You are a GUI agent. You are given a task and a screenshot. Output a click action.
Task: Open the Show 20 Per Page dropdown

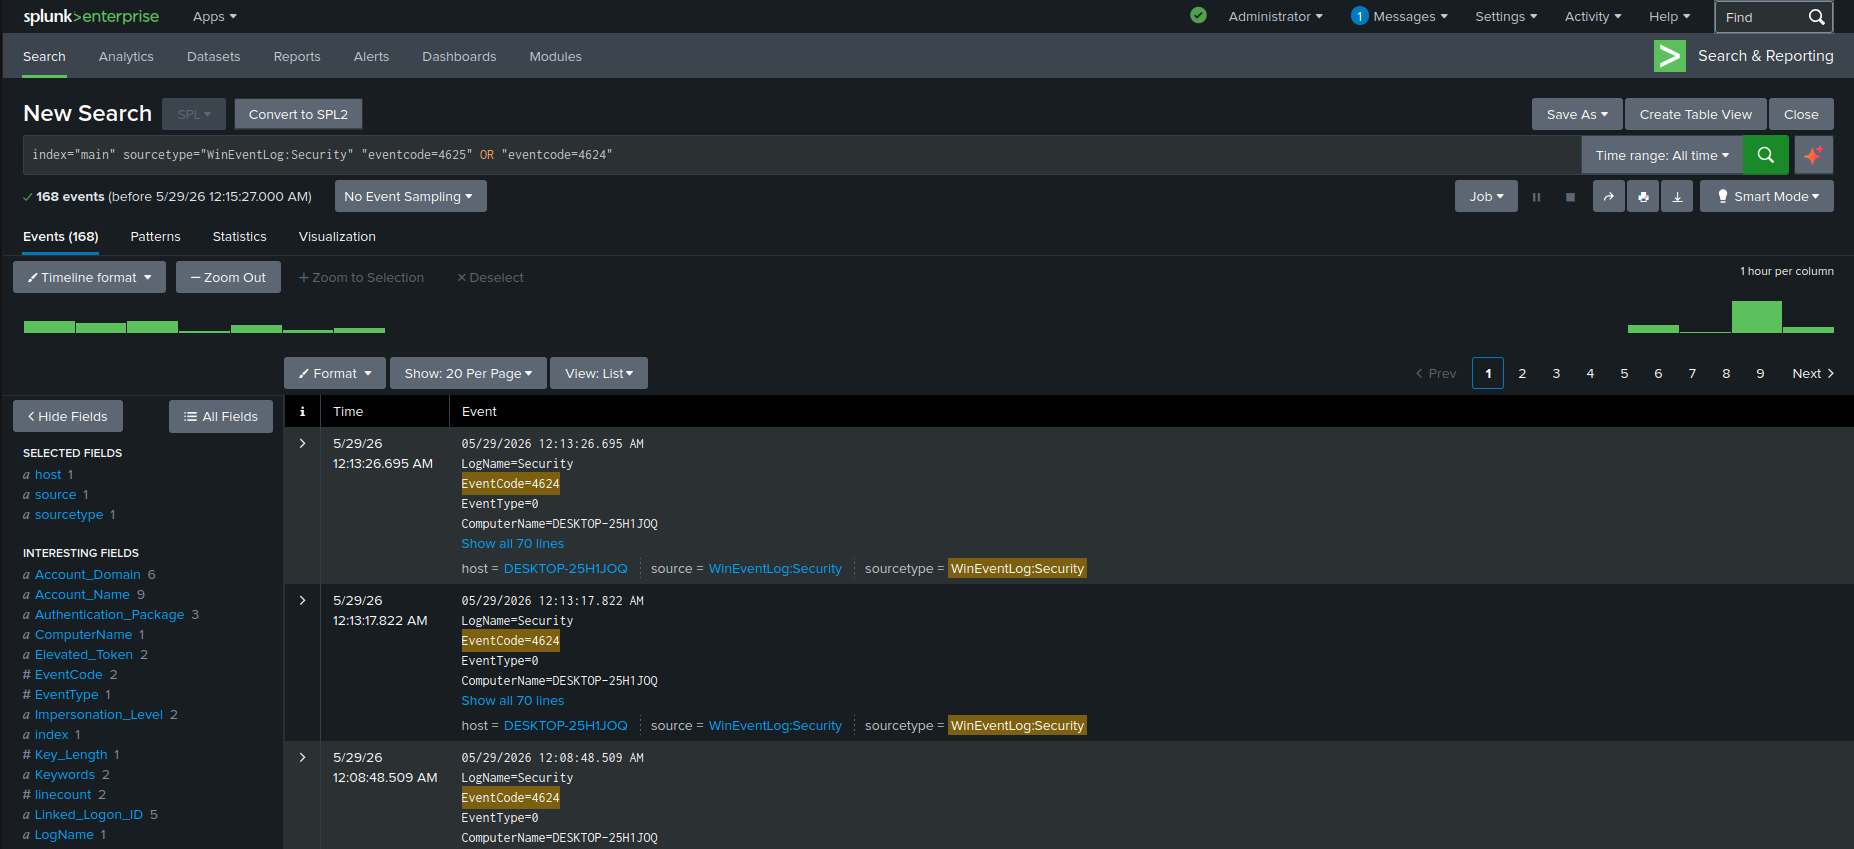pyautogui.click(x=468, y=373)
